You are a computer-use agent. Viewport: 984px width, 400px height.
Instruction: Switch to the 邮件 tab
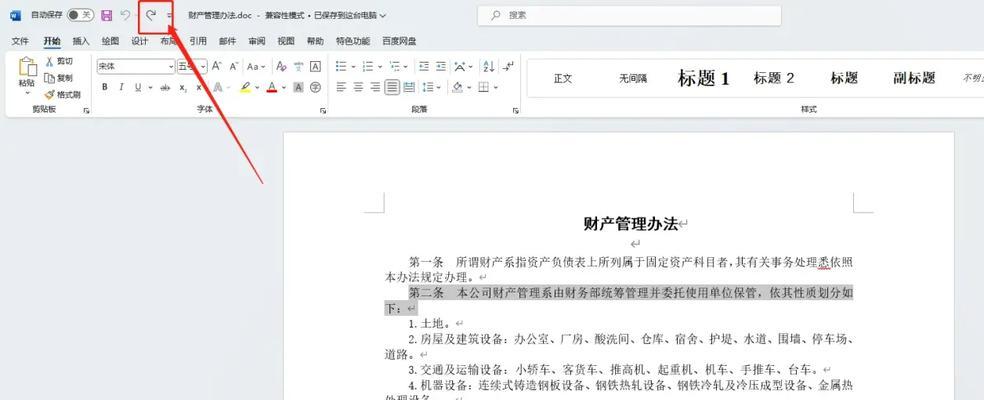click(x=227, y=41)
